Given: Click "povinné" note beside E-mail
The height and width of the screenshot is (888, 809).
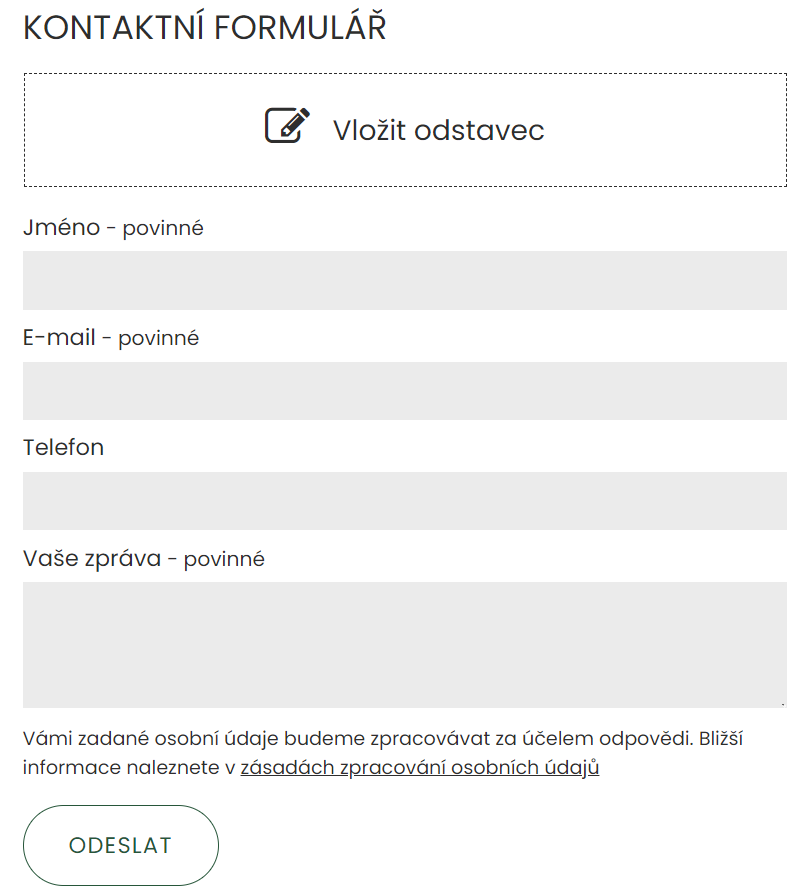Looking at the screenshot, I should 159,338.
